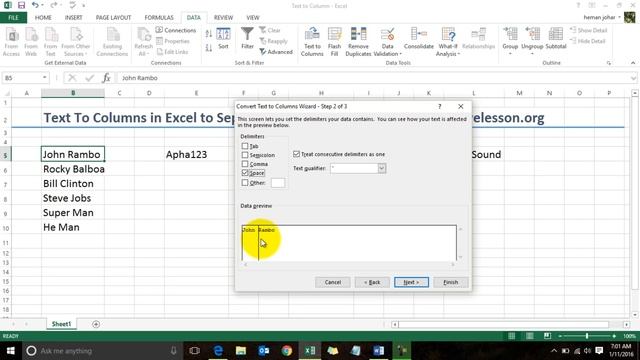Image resolution: width=640 pixels, height=360 pixels.
Task: Toggle Treat consecutive delimiters as one
Action: (x=297, y=154)
